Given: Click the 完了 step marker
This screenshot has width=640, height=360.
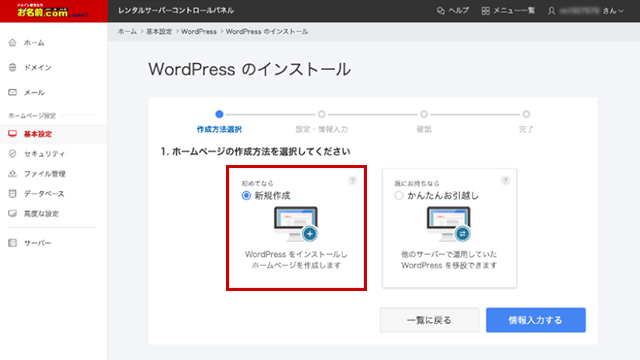Looking at the screenshot, I should tap(526, 114).
